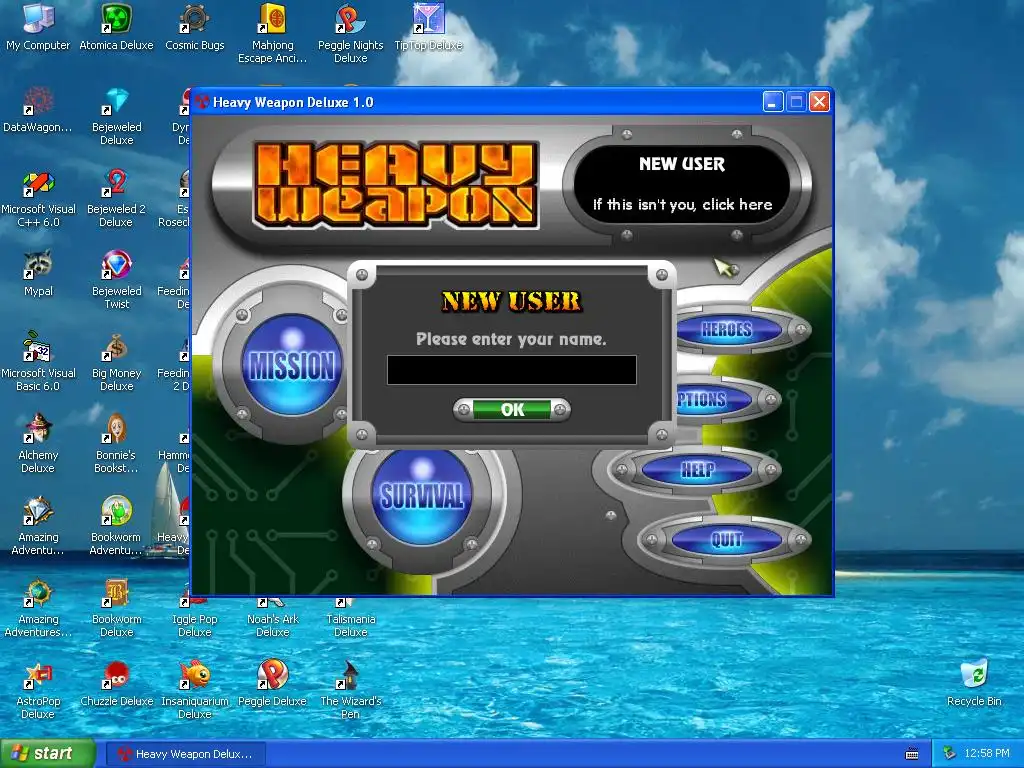1024x768 pixels.
Task: Open the game Options button
Action: 713,399
